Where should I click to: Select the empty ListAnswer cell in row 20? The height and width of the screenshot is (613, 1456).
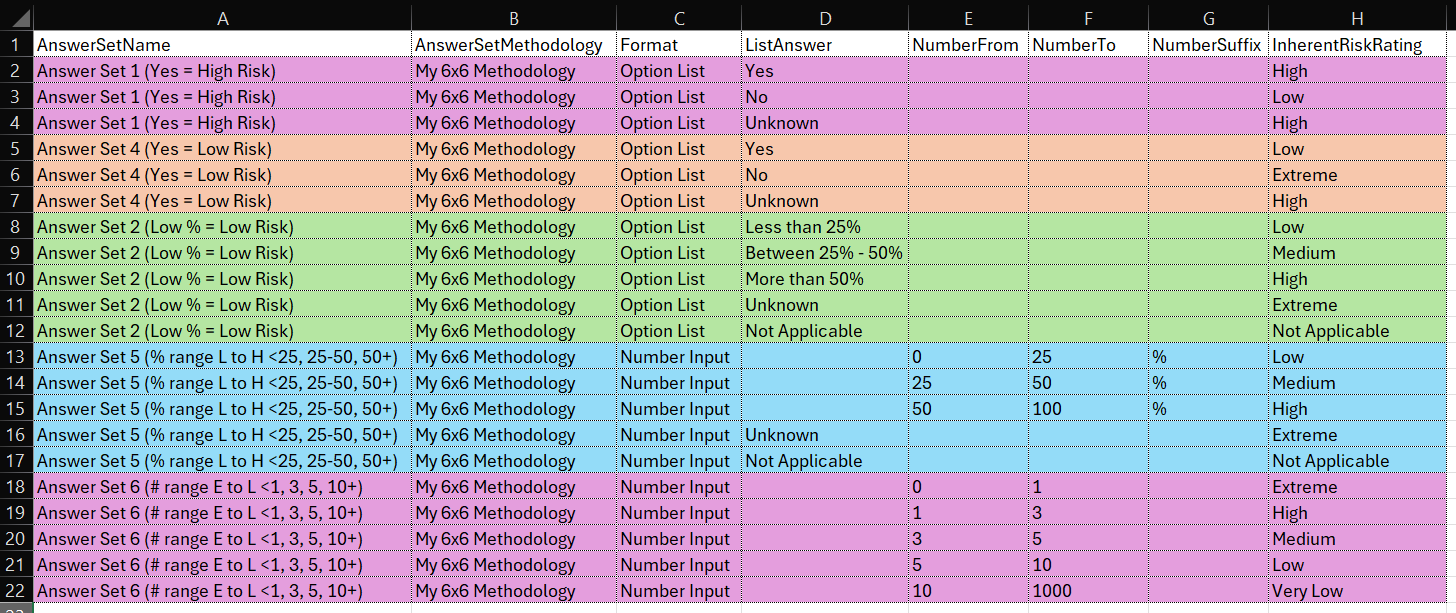(824, 539)
